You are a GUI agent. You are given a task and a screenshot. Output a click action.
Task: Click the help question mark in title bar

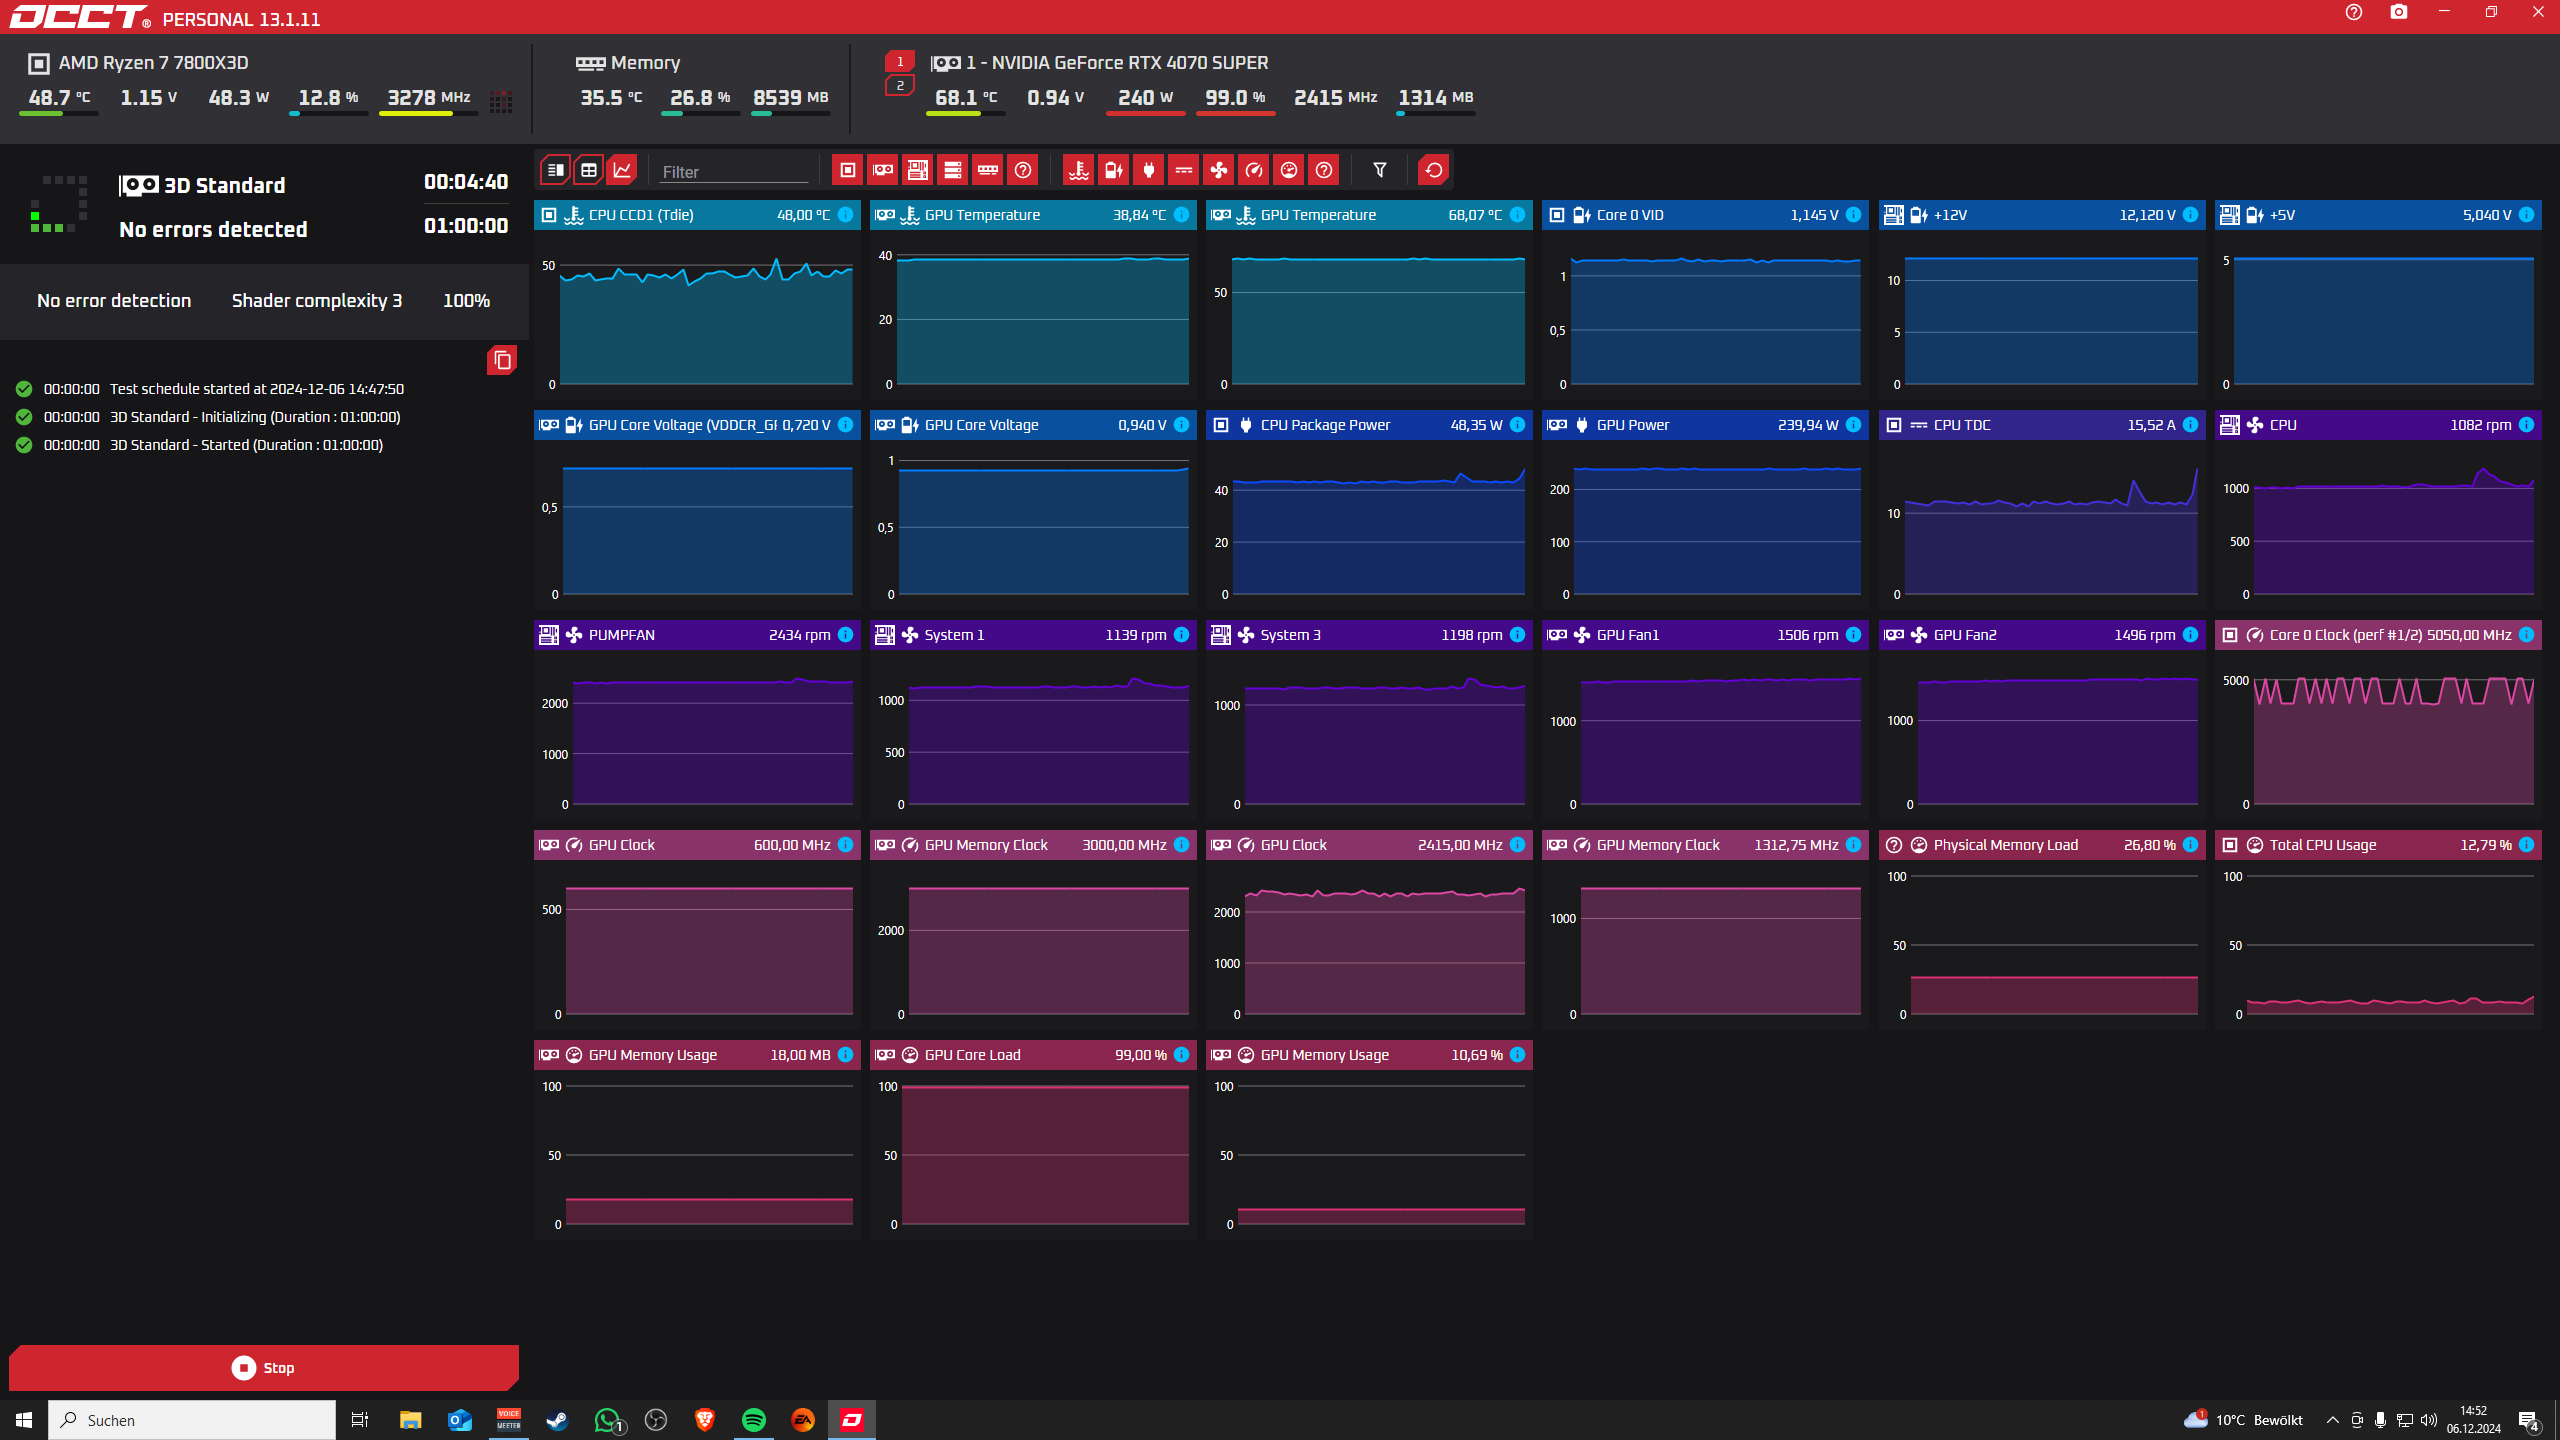point(2353,13)
